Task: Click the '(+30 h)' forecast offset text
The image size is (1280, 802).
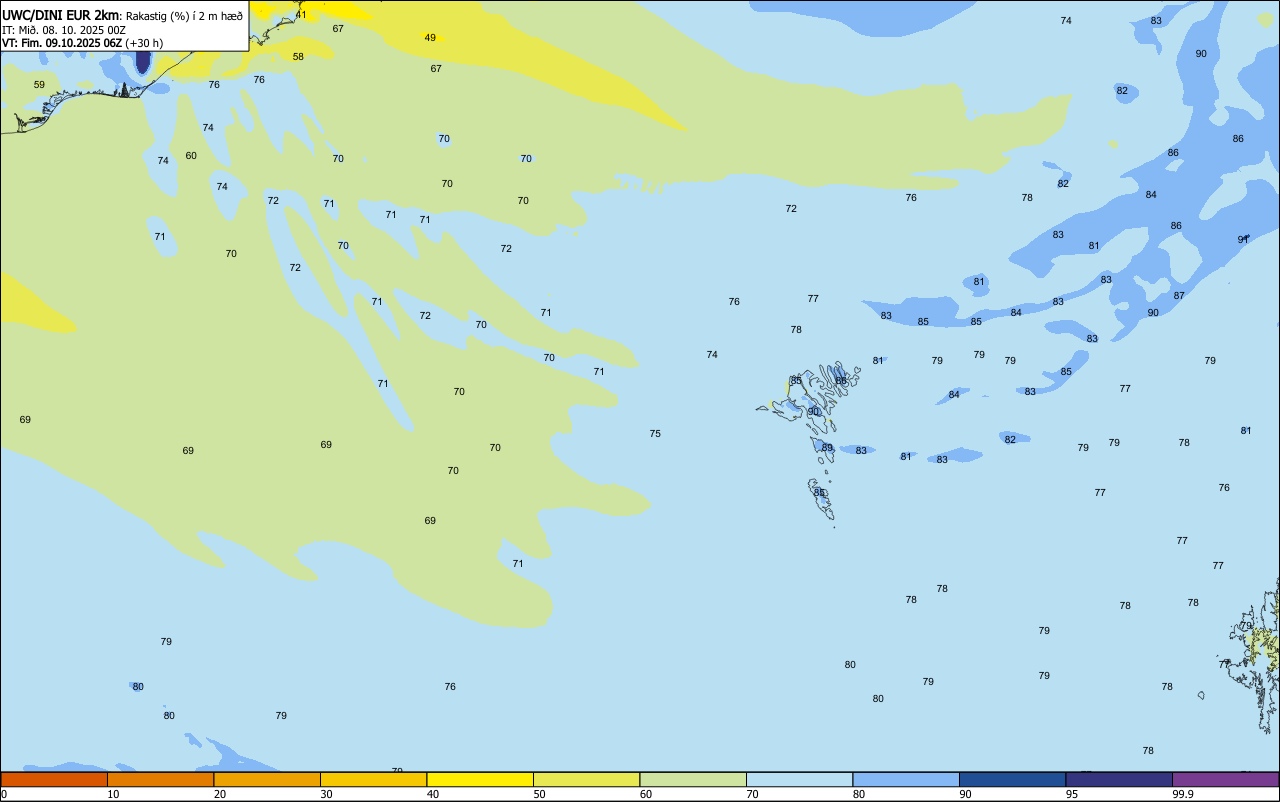Action: (144, 43)
